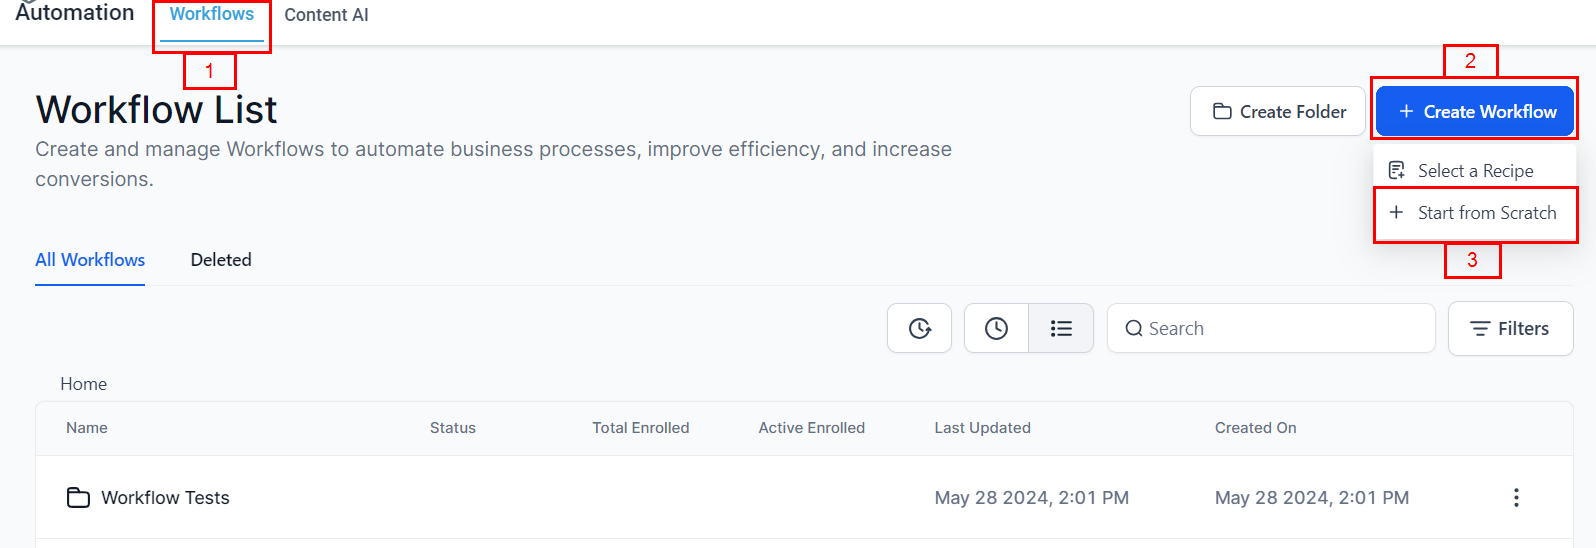1596x548 pixels.
Task: Open the Filters panel
Action: tap(1510, 329)
